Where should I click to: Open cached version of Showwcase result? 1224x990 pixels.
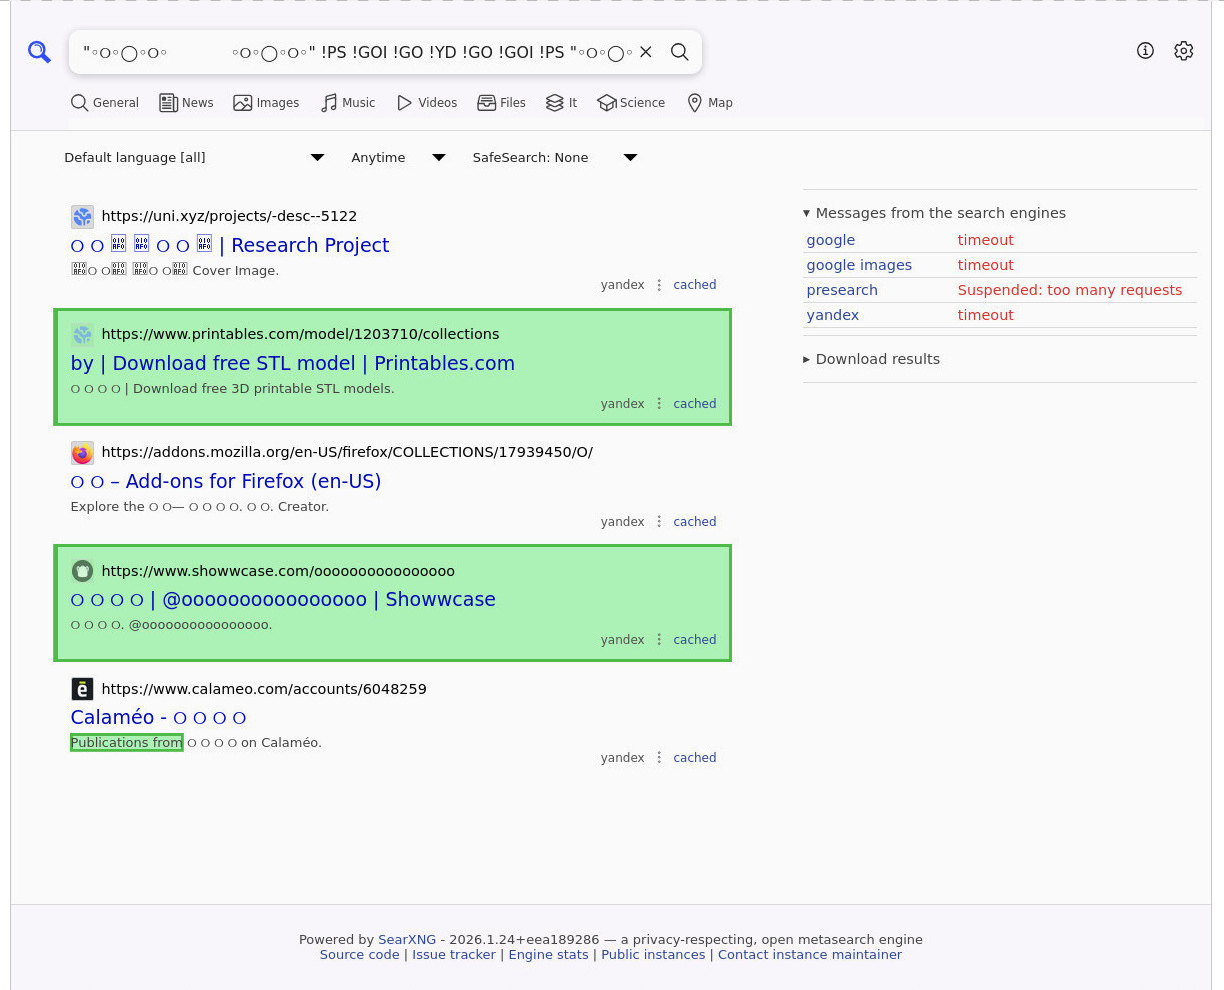(x=694, y=640)
